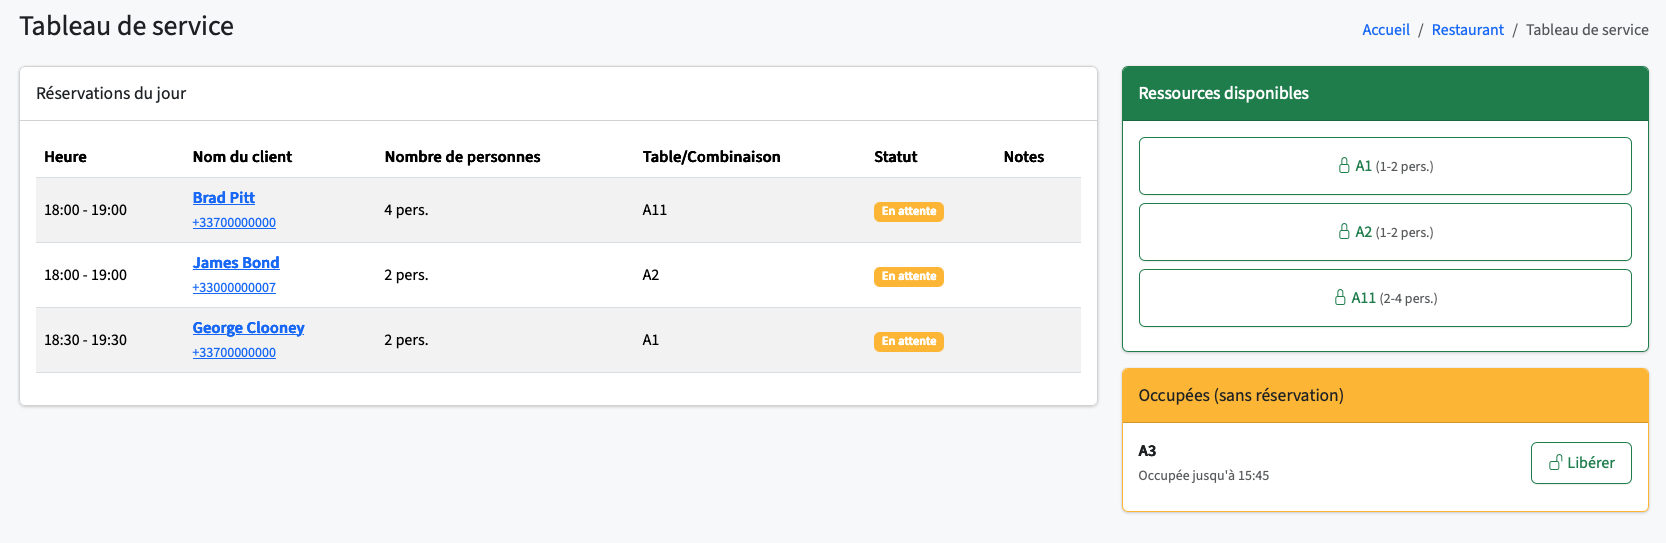Click the lock icon beside A2
Image resolution: width=1666 pixels, height=543 pixels.
coord(1344,232)
